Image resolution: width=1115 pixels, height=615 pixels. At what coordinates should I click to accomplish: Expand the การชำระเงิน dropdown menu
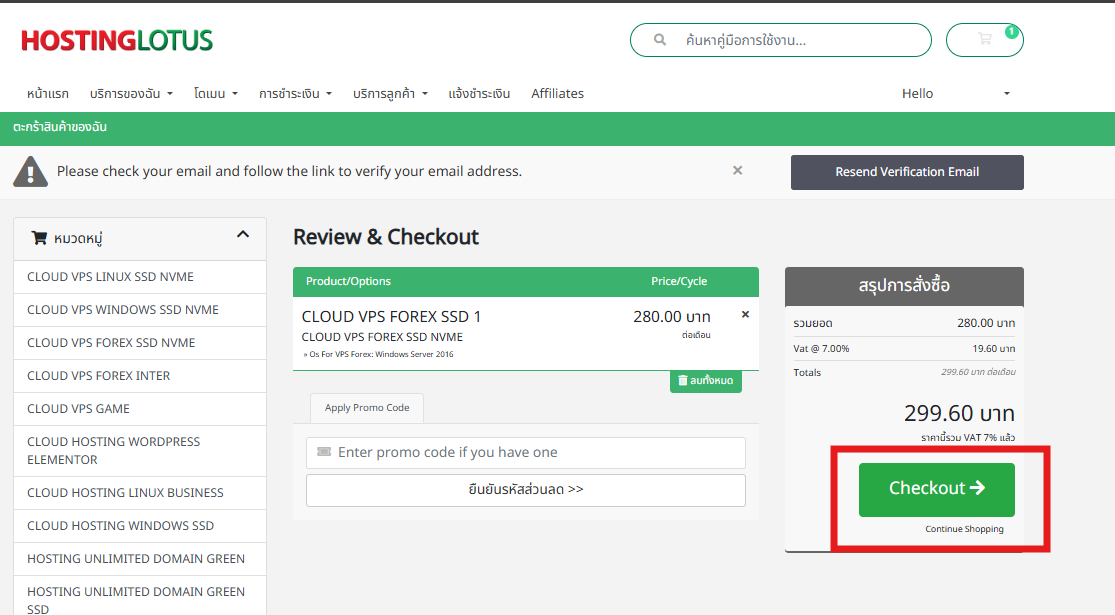click(x=295, y=93)
